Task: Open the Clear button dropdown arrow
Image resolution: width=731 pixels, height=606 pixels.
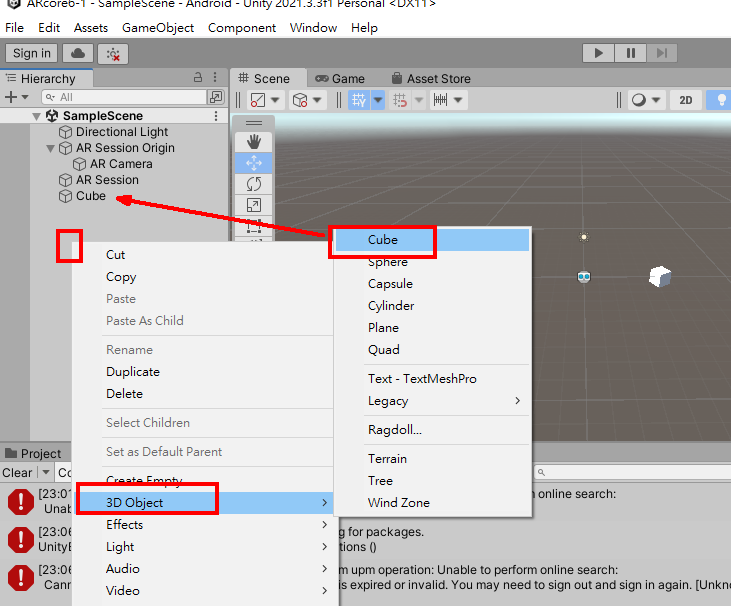Action: tap(46, 472)
